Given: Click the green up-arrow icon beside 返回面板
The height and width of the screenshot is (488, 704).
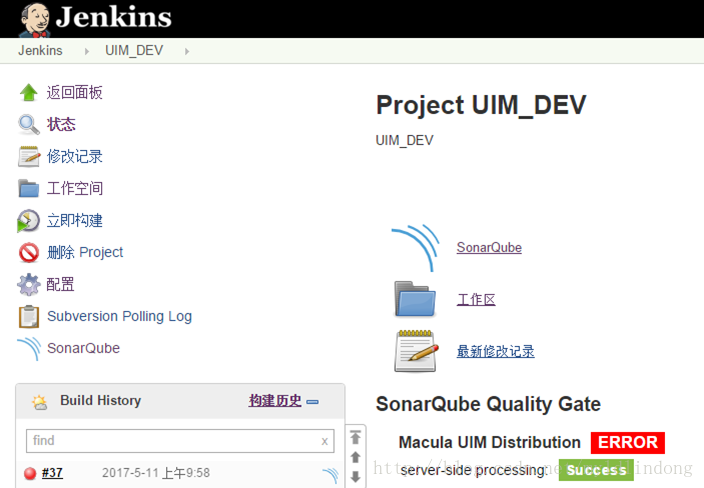Looking at the screenshot, I should (x=29, y=92).
